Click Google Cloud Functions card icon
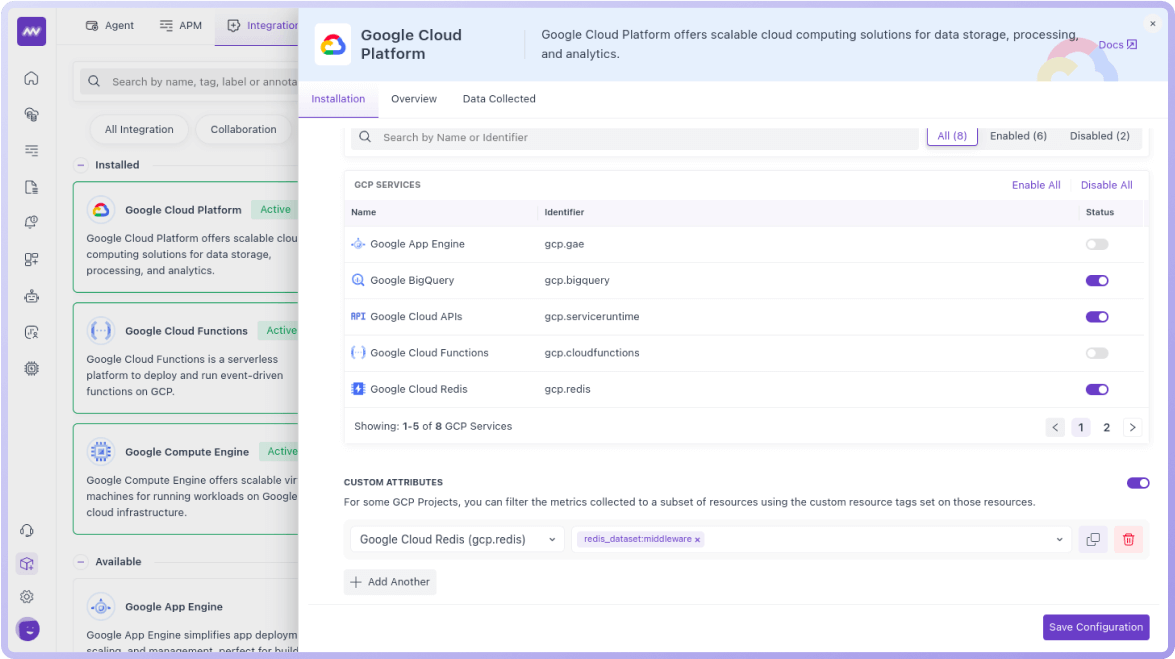Image resolution: width=1175 pixels, height=659 pixels. (x=100, y=330)
